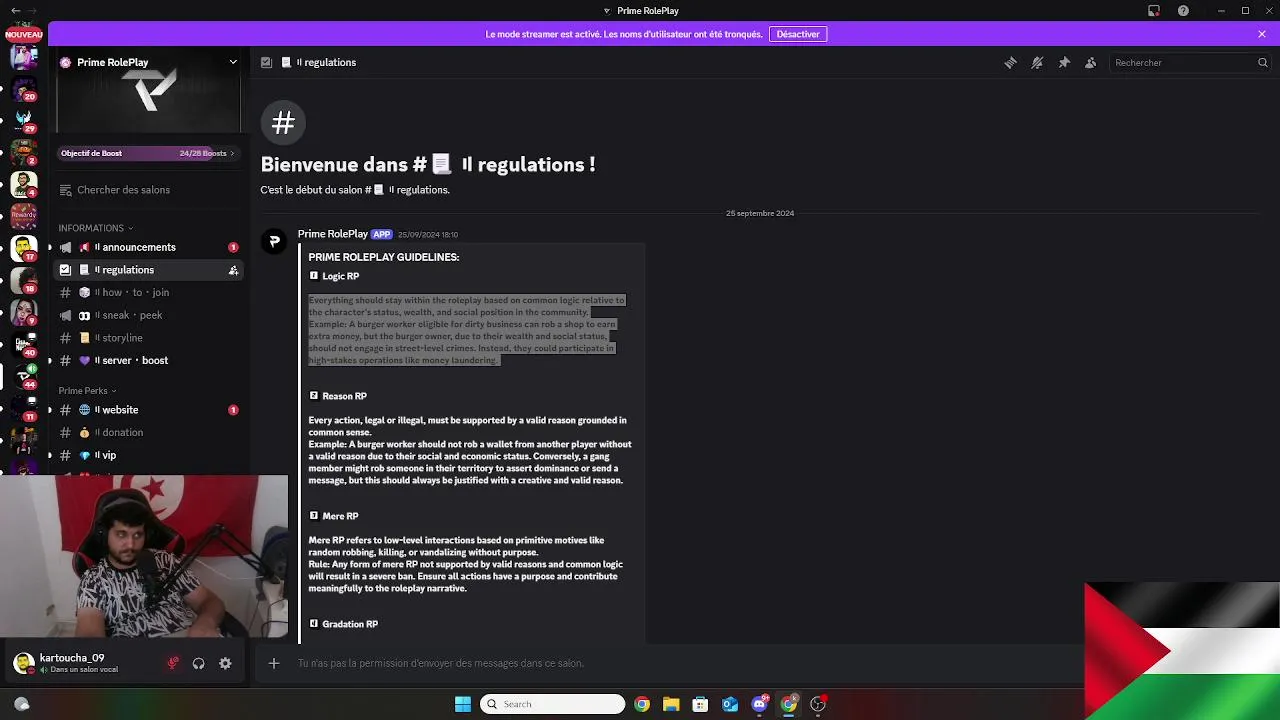
Task: Open Discord from taskbar
Action: tap(759, 704)
